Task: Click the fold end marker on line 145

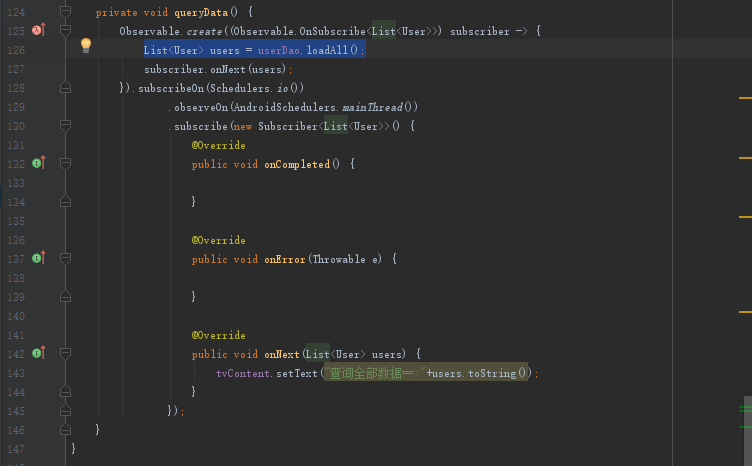Action: [66, 411]
